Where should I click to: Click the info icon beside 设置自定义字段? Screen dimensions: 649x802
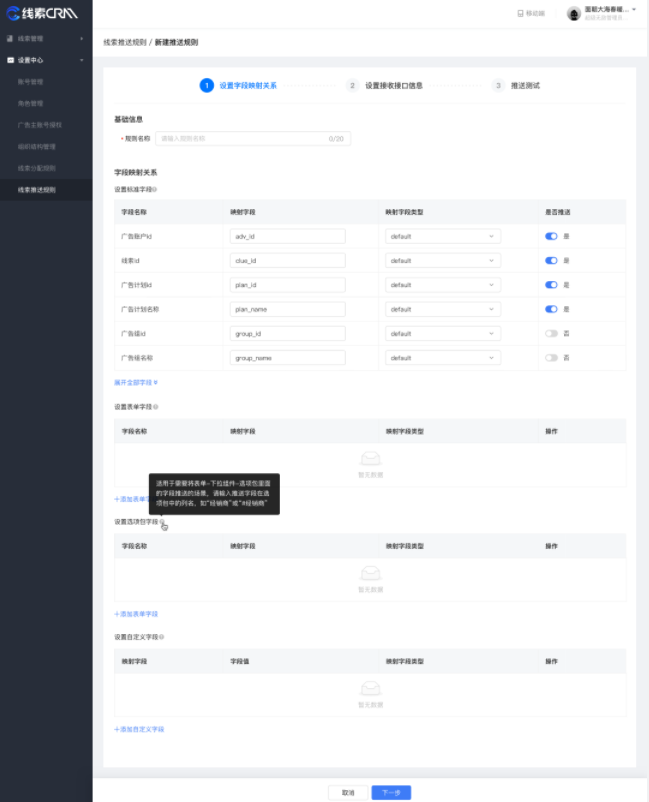(162, 636)
